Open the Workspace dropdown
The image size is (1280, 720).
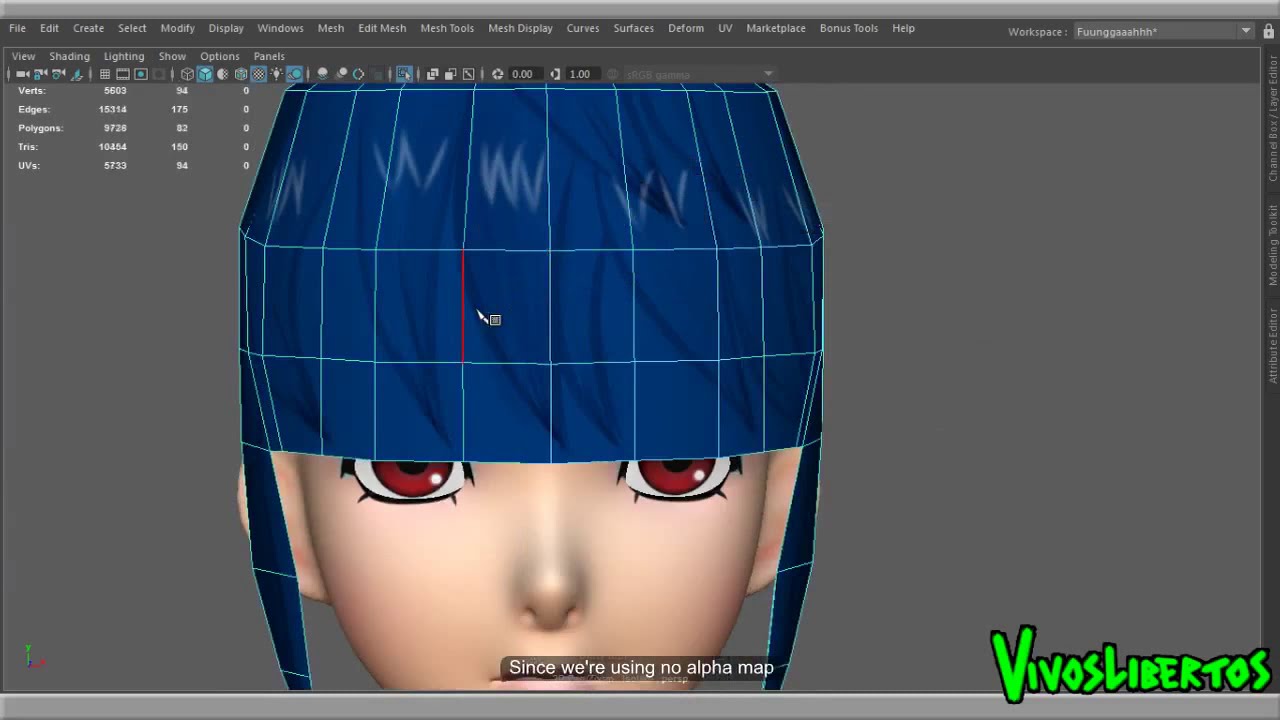(1163, 31)
